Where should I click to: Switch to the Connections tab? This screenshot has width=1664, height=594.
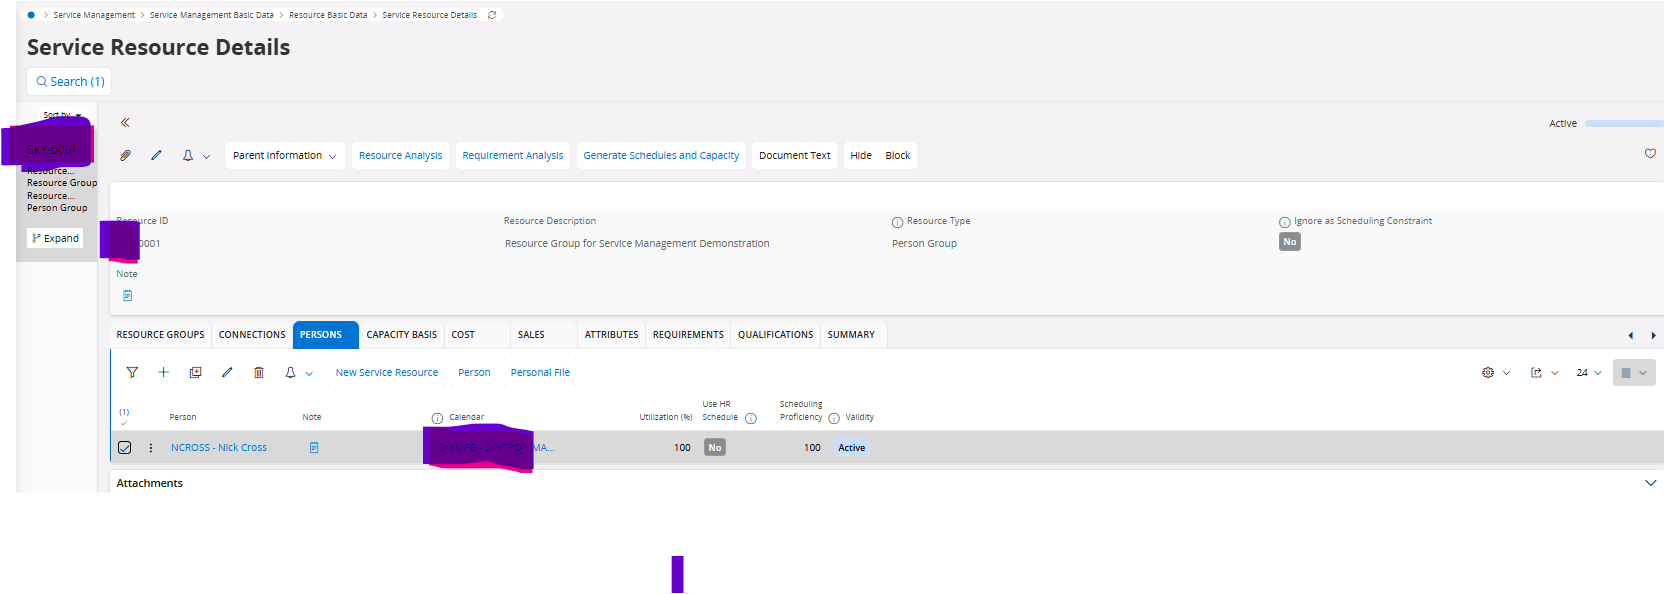(x=252, y=335)
